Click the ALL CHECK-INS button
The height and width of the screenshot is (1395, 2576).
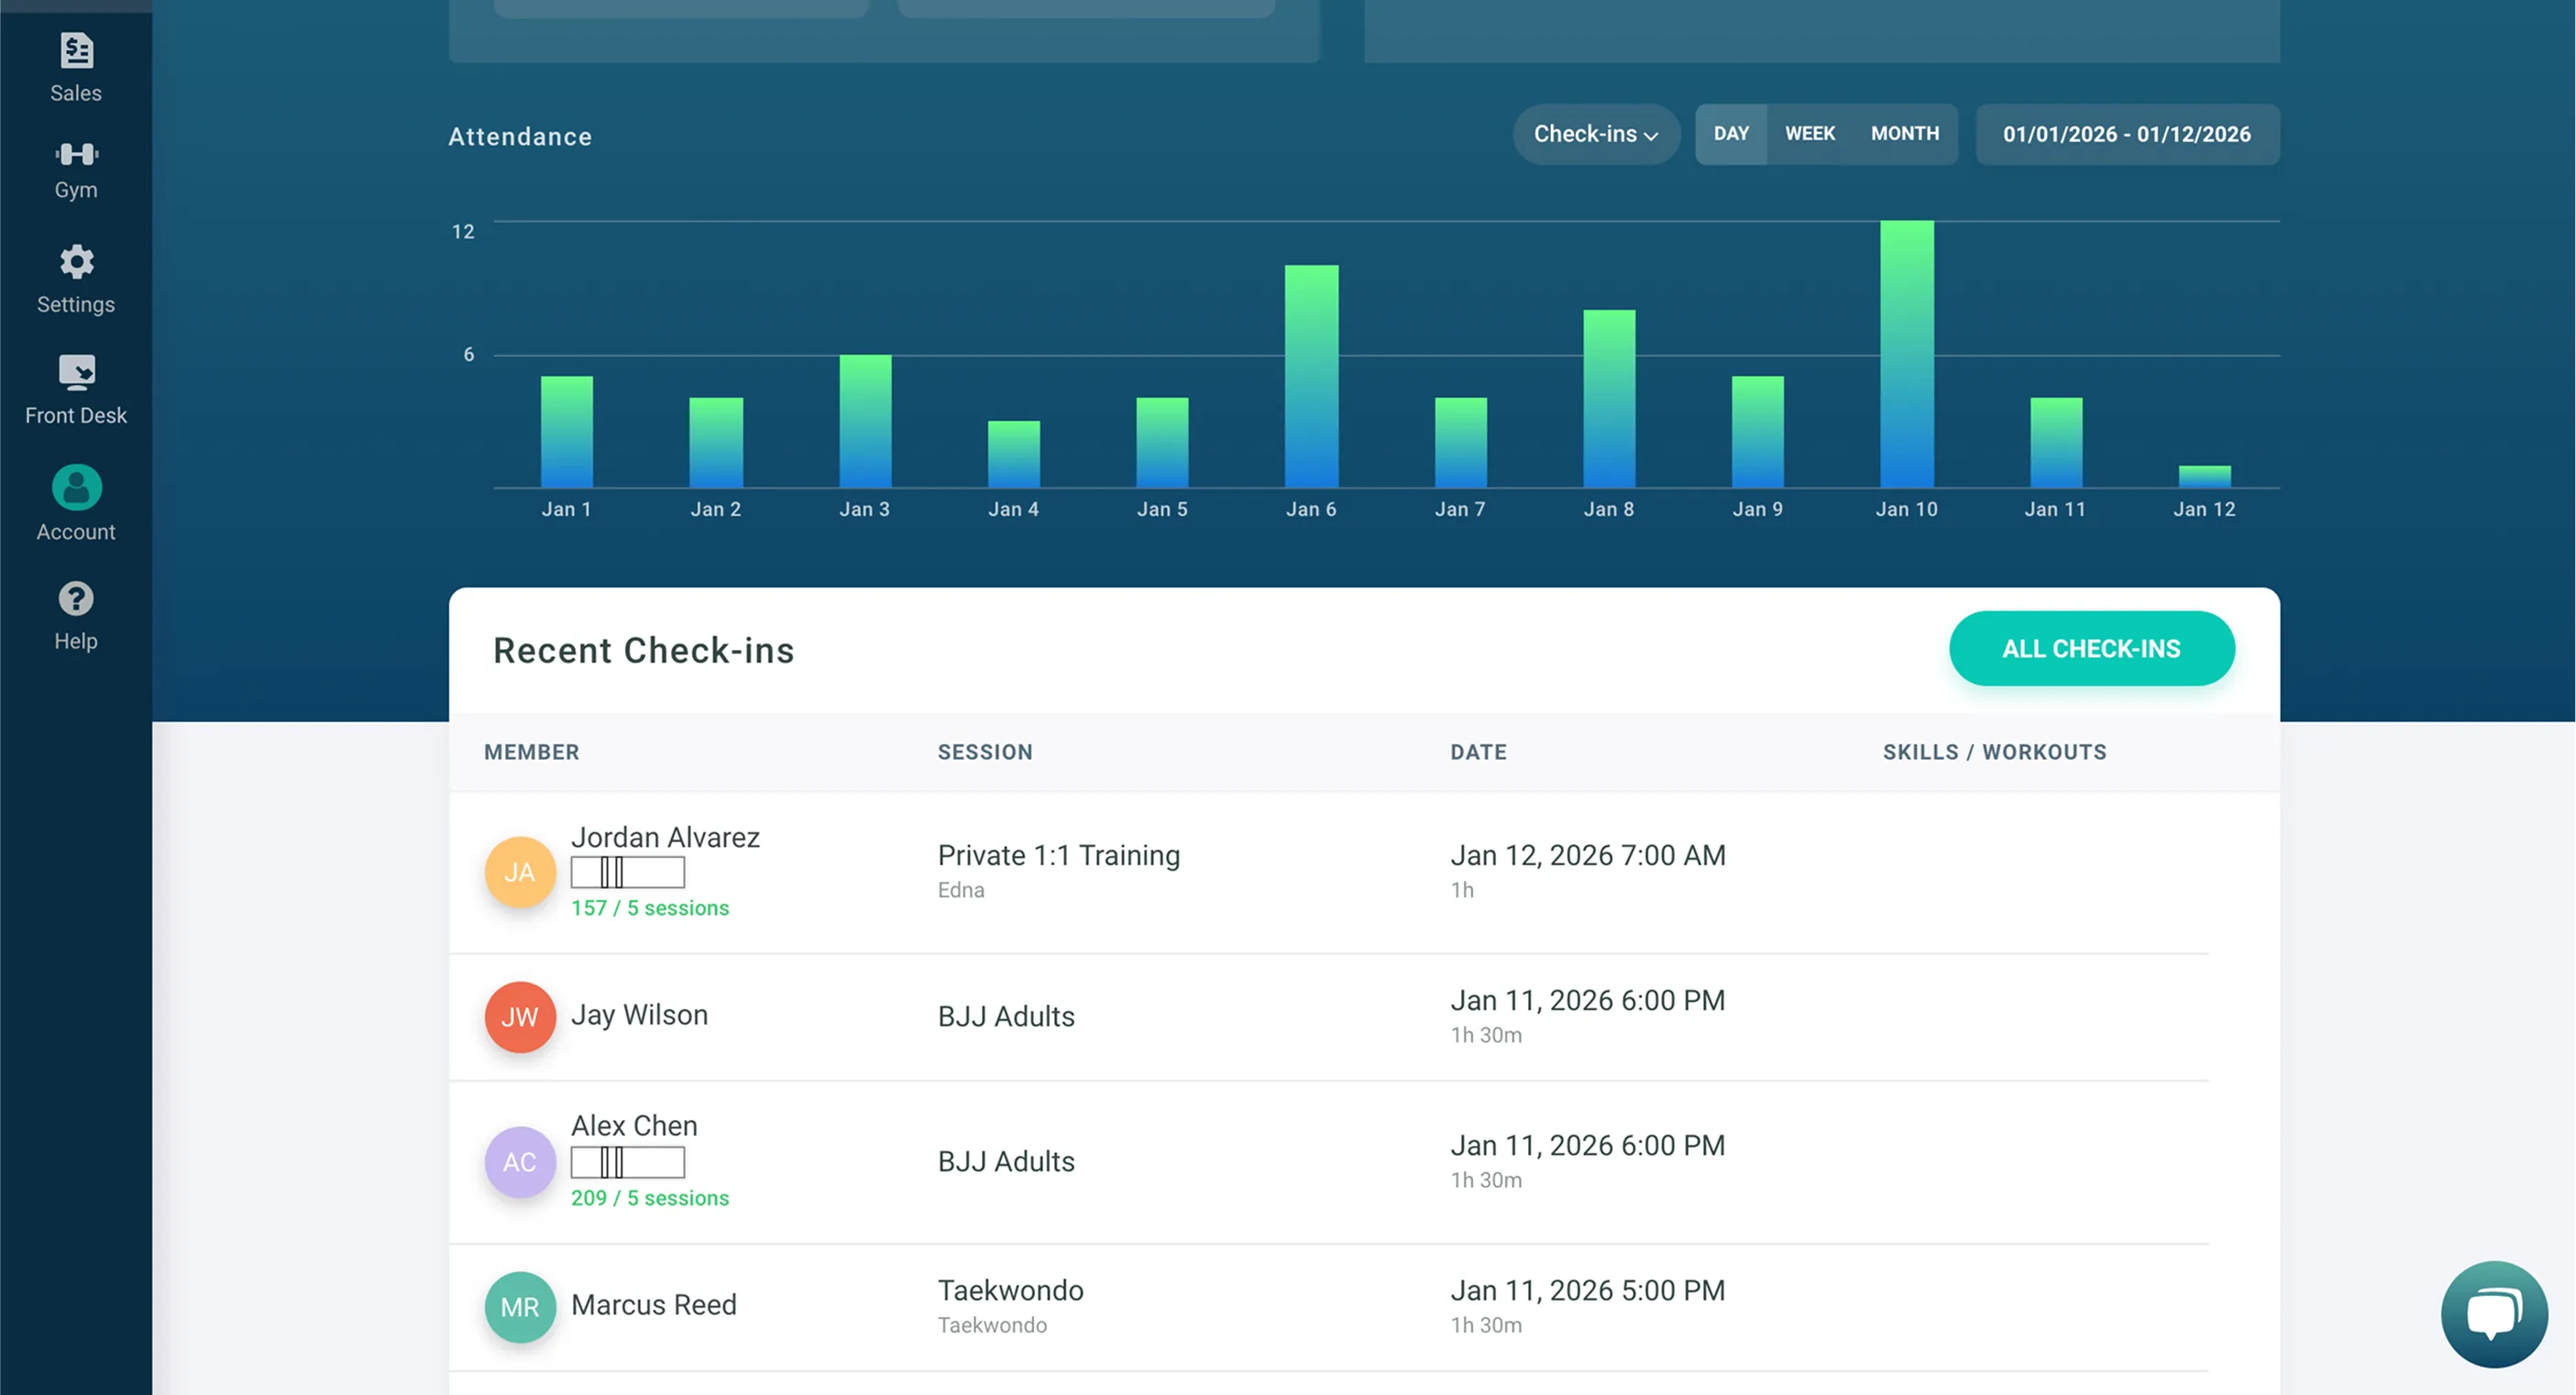(2091, 649)
